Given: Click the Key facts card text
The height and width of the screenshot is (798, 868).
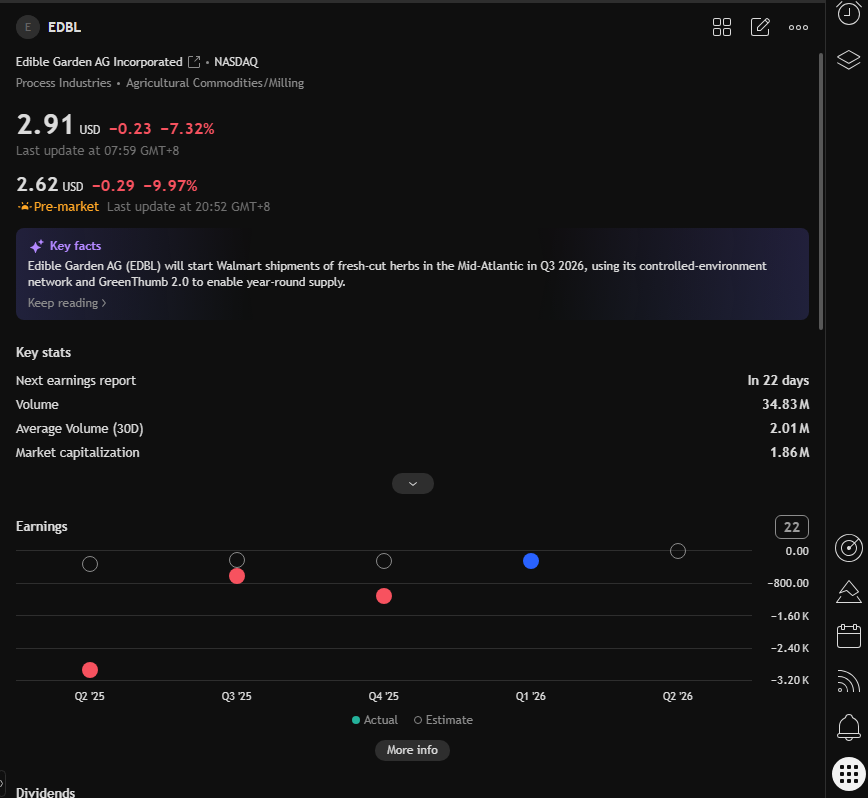Looking at the screenshot, I should 397,274.
